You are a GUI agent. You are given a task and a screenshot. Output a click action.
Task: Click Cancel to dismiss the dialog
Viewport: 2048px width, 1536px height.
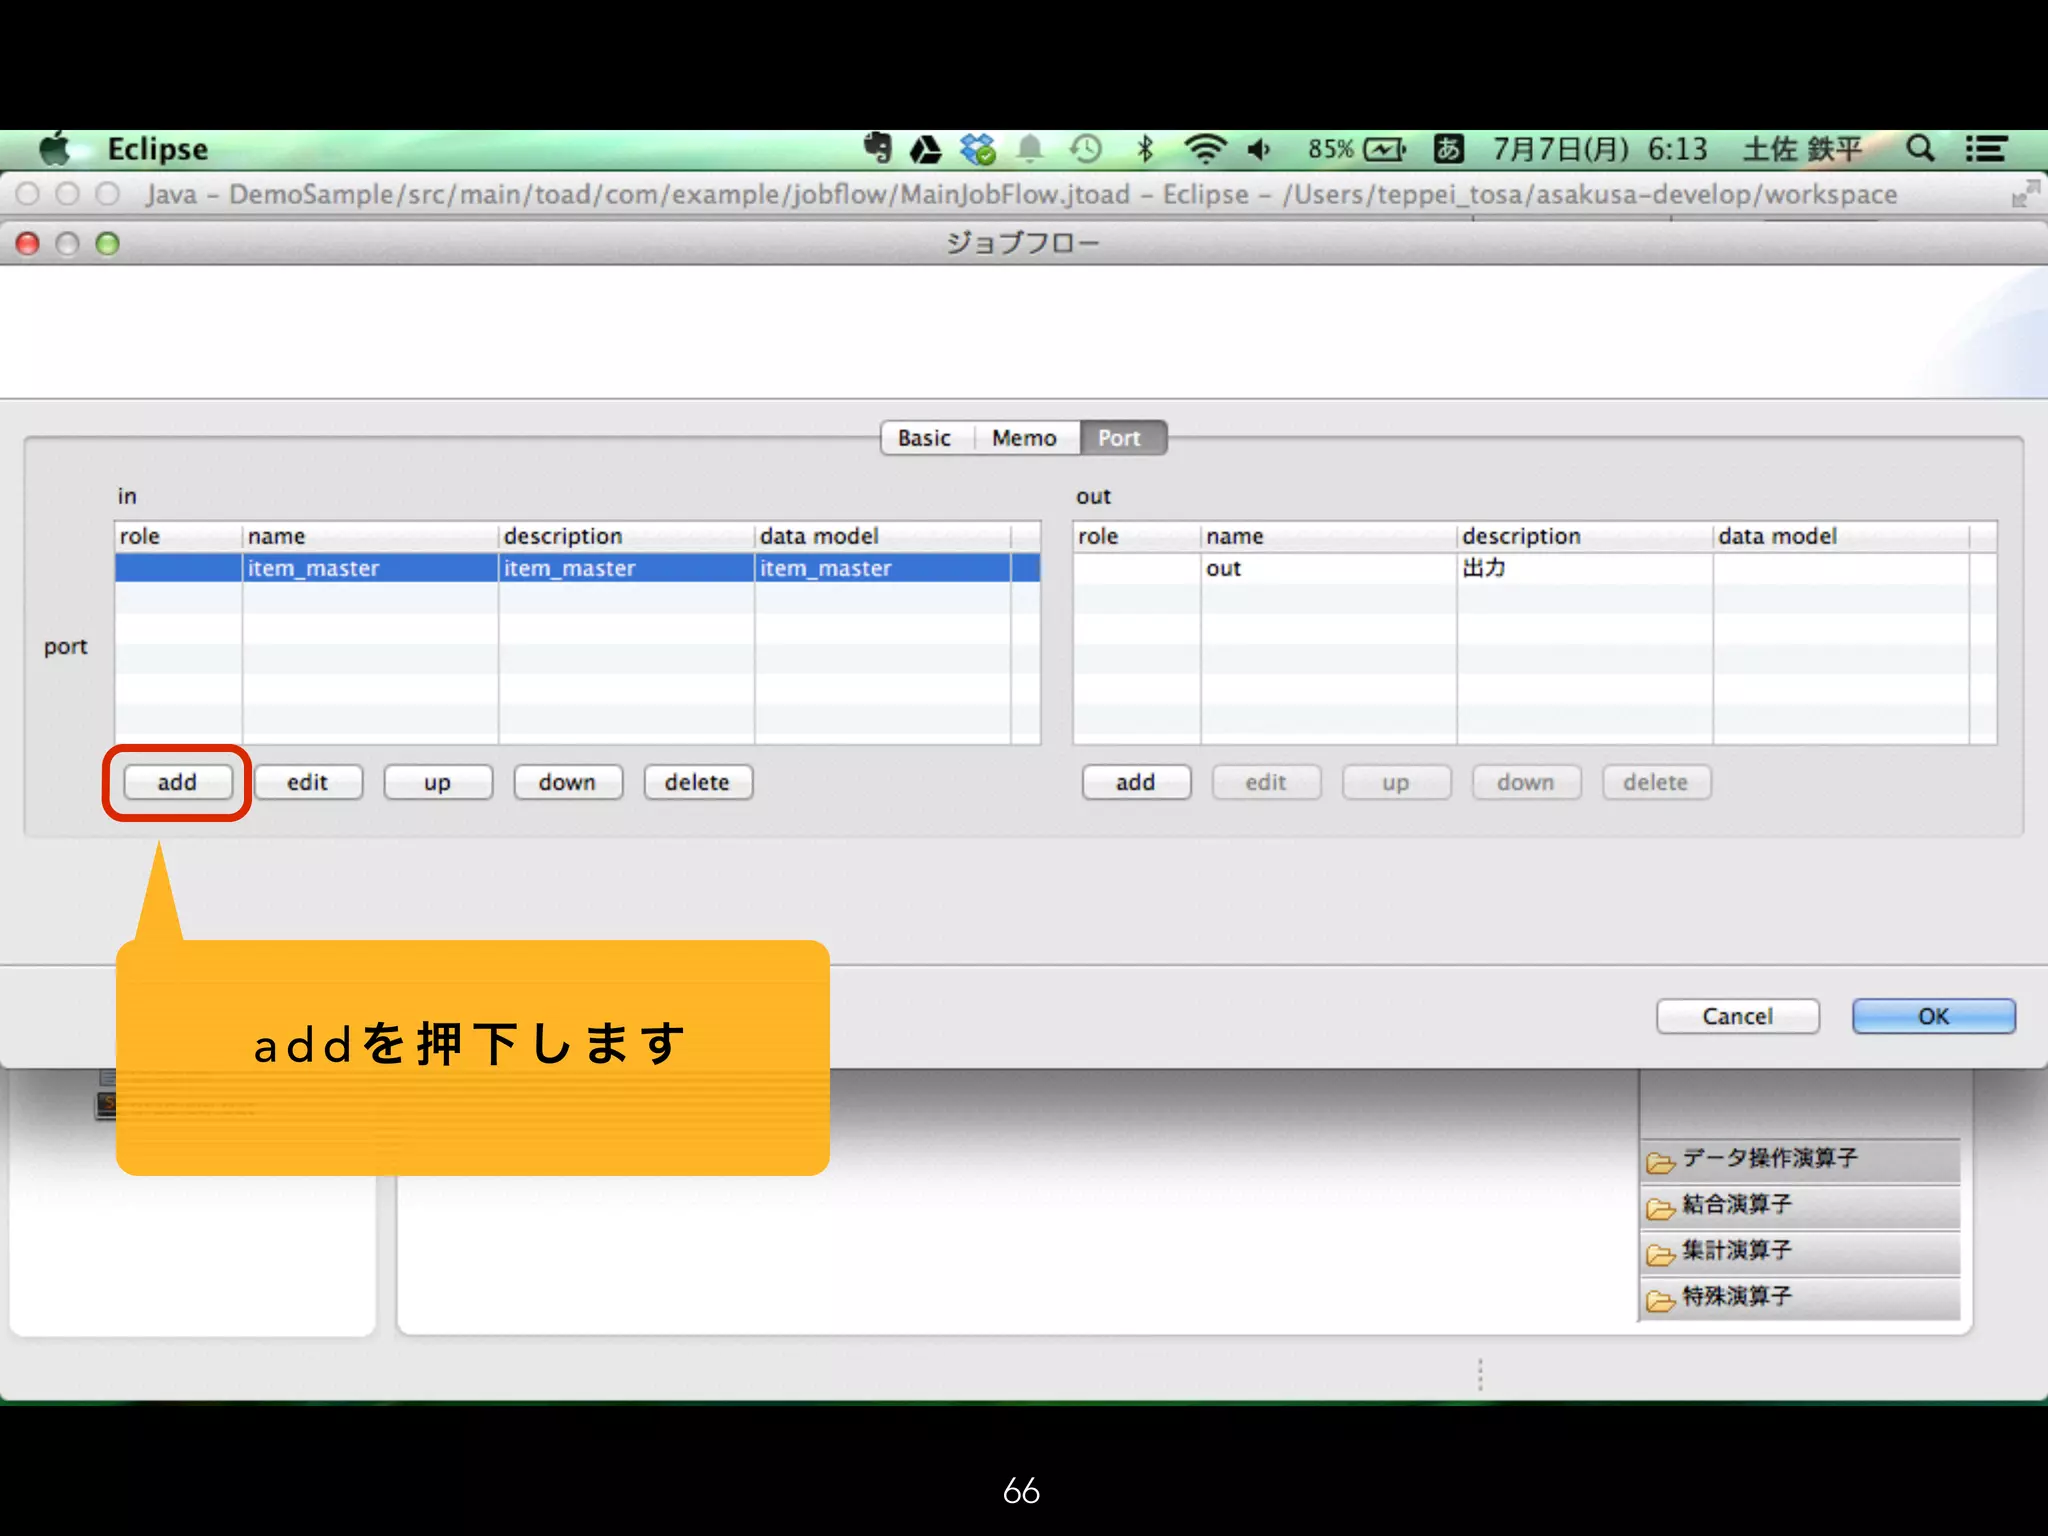coord(1737,1016)
